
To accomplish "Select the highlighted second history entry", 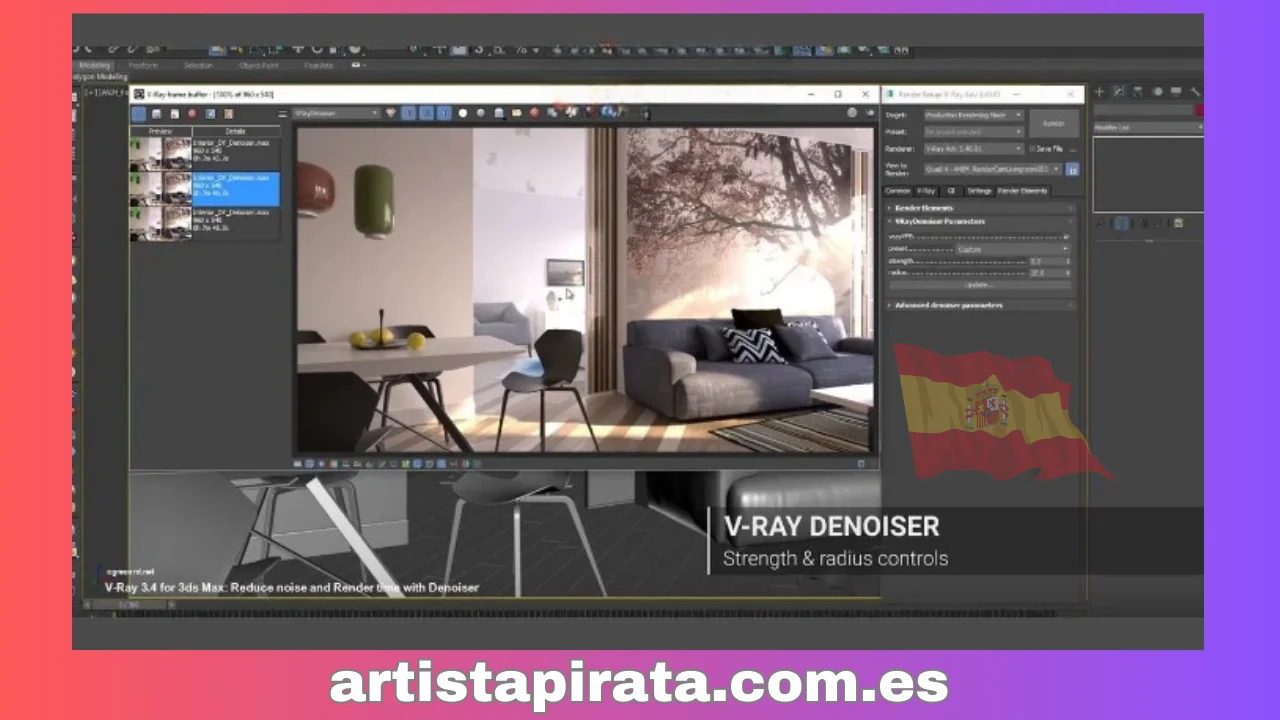I will (205, 189).
